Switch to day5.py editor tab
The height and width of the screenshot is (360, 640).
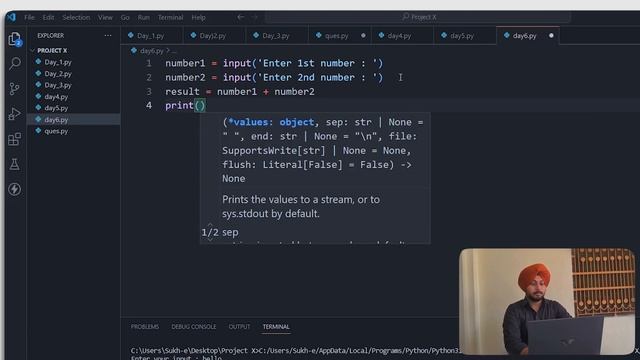point(465,36)
